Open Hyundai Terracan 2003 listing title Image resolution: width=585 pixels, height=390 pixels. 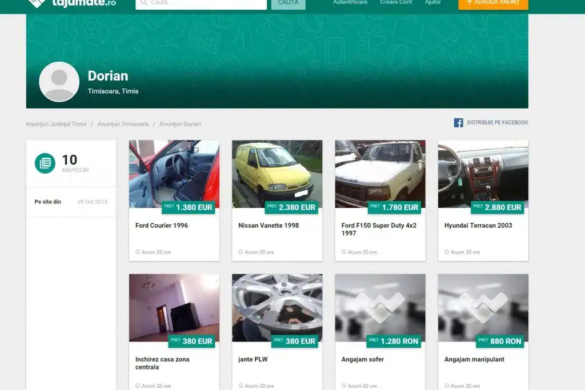478,225
